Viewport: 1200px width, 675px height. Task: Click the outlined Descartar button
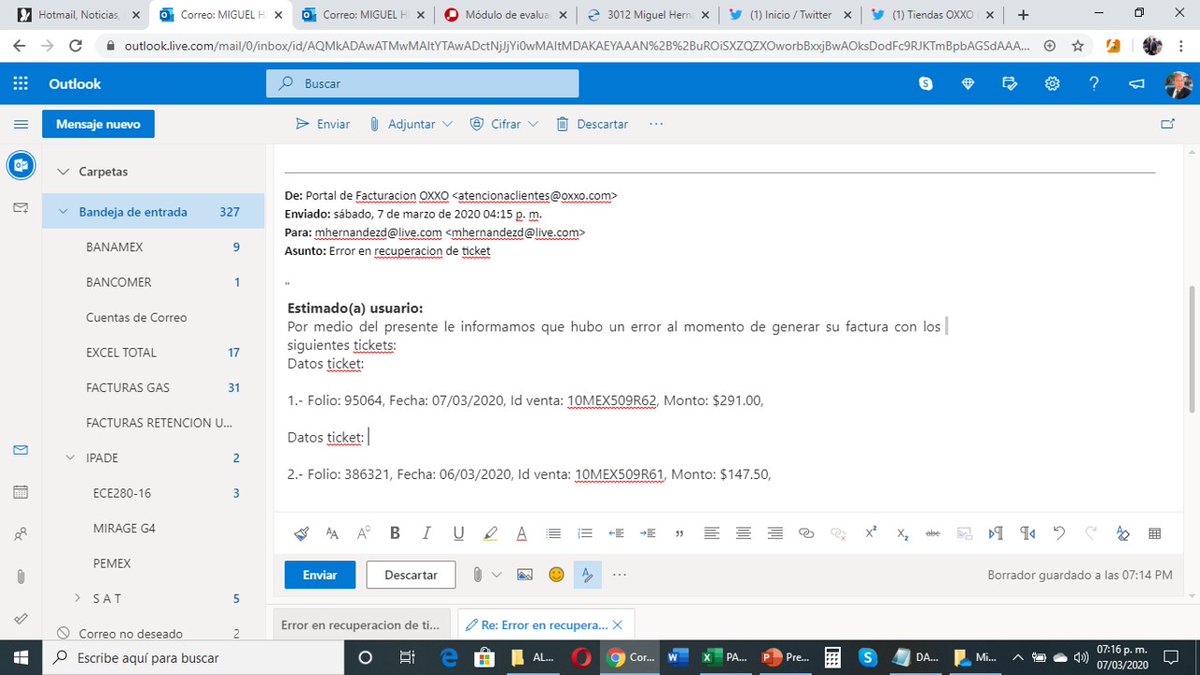(411, 575)
